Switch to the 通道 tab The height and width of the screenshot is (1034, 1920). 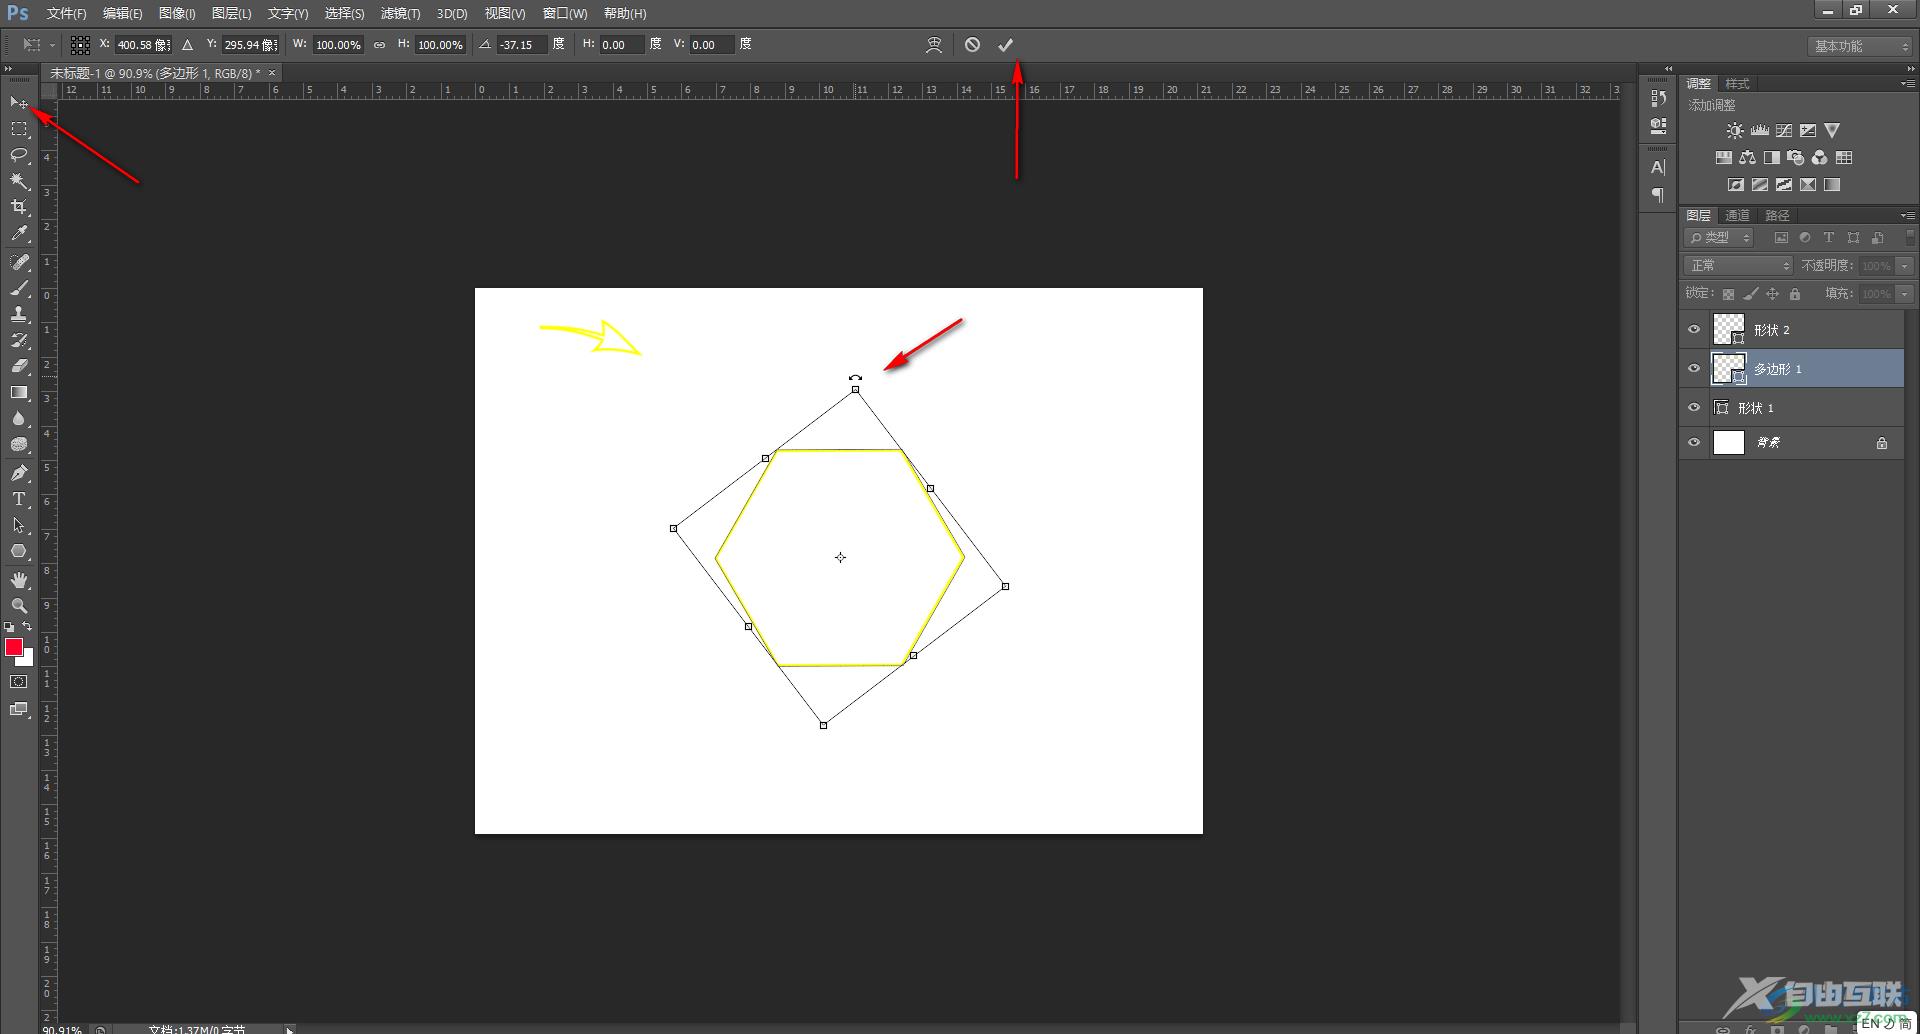[x=1738, y=216]
